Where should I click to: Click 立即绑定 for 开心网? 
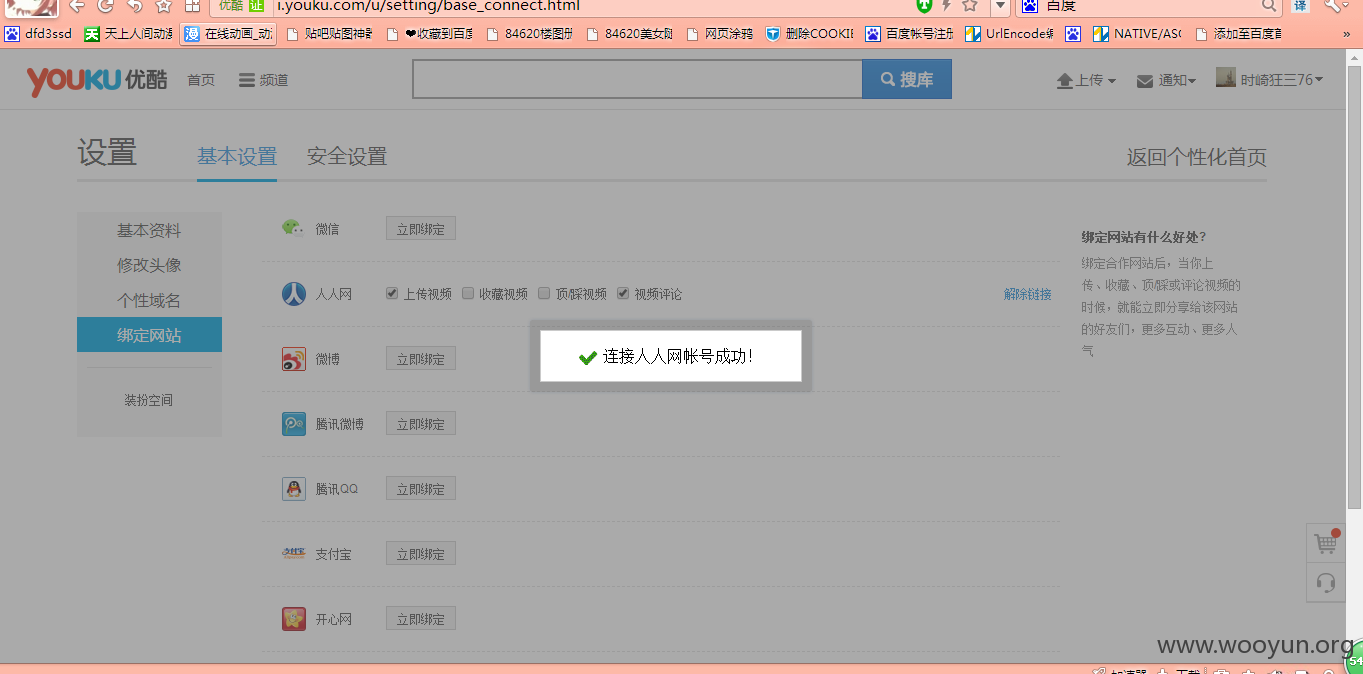(x=421, y=619)
